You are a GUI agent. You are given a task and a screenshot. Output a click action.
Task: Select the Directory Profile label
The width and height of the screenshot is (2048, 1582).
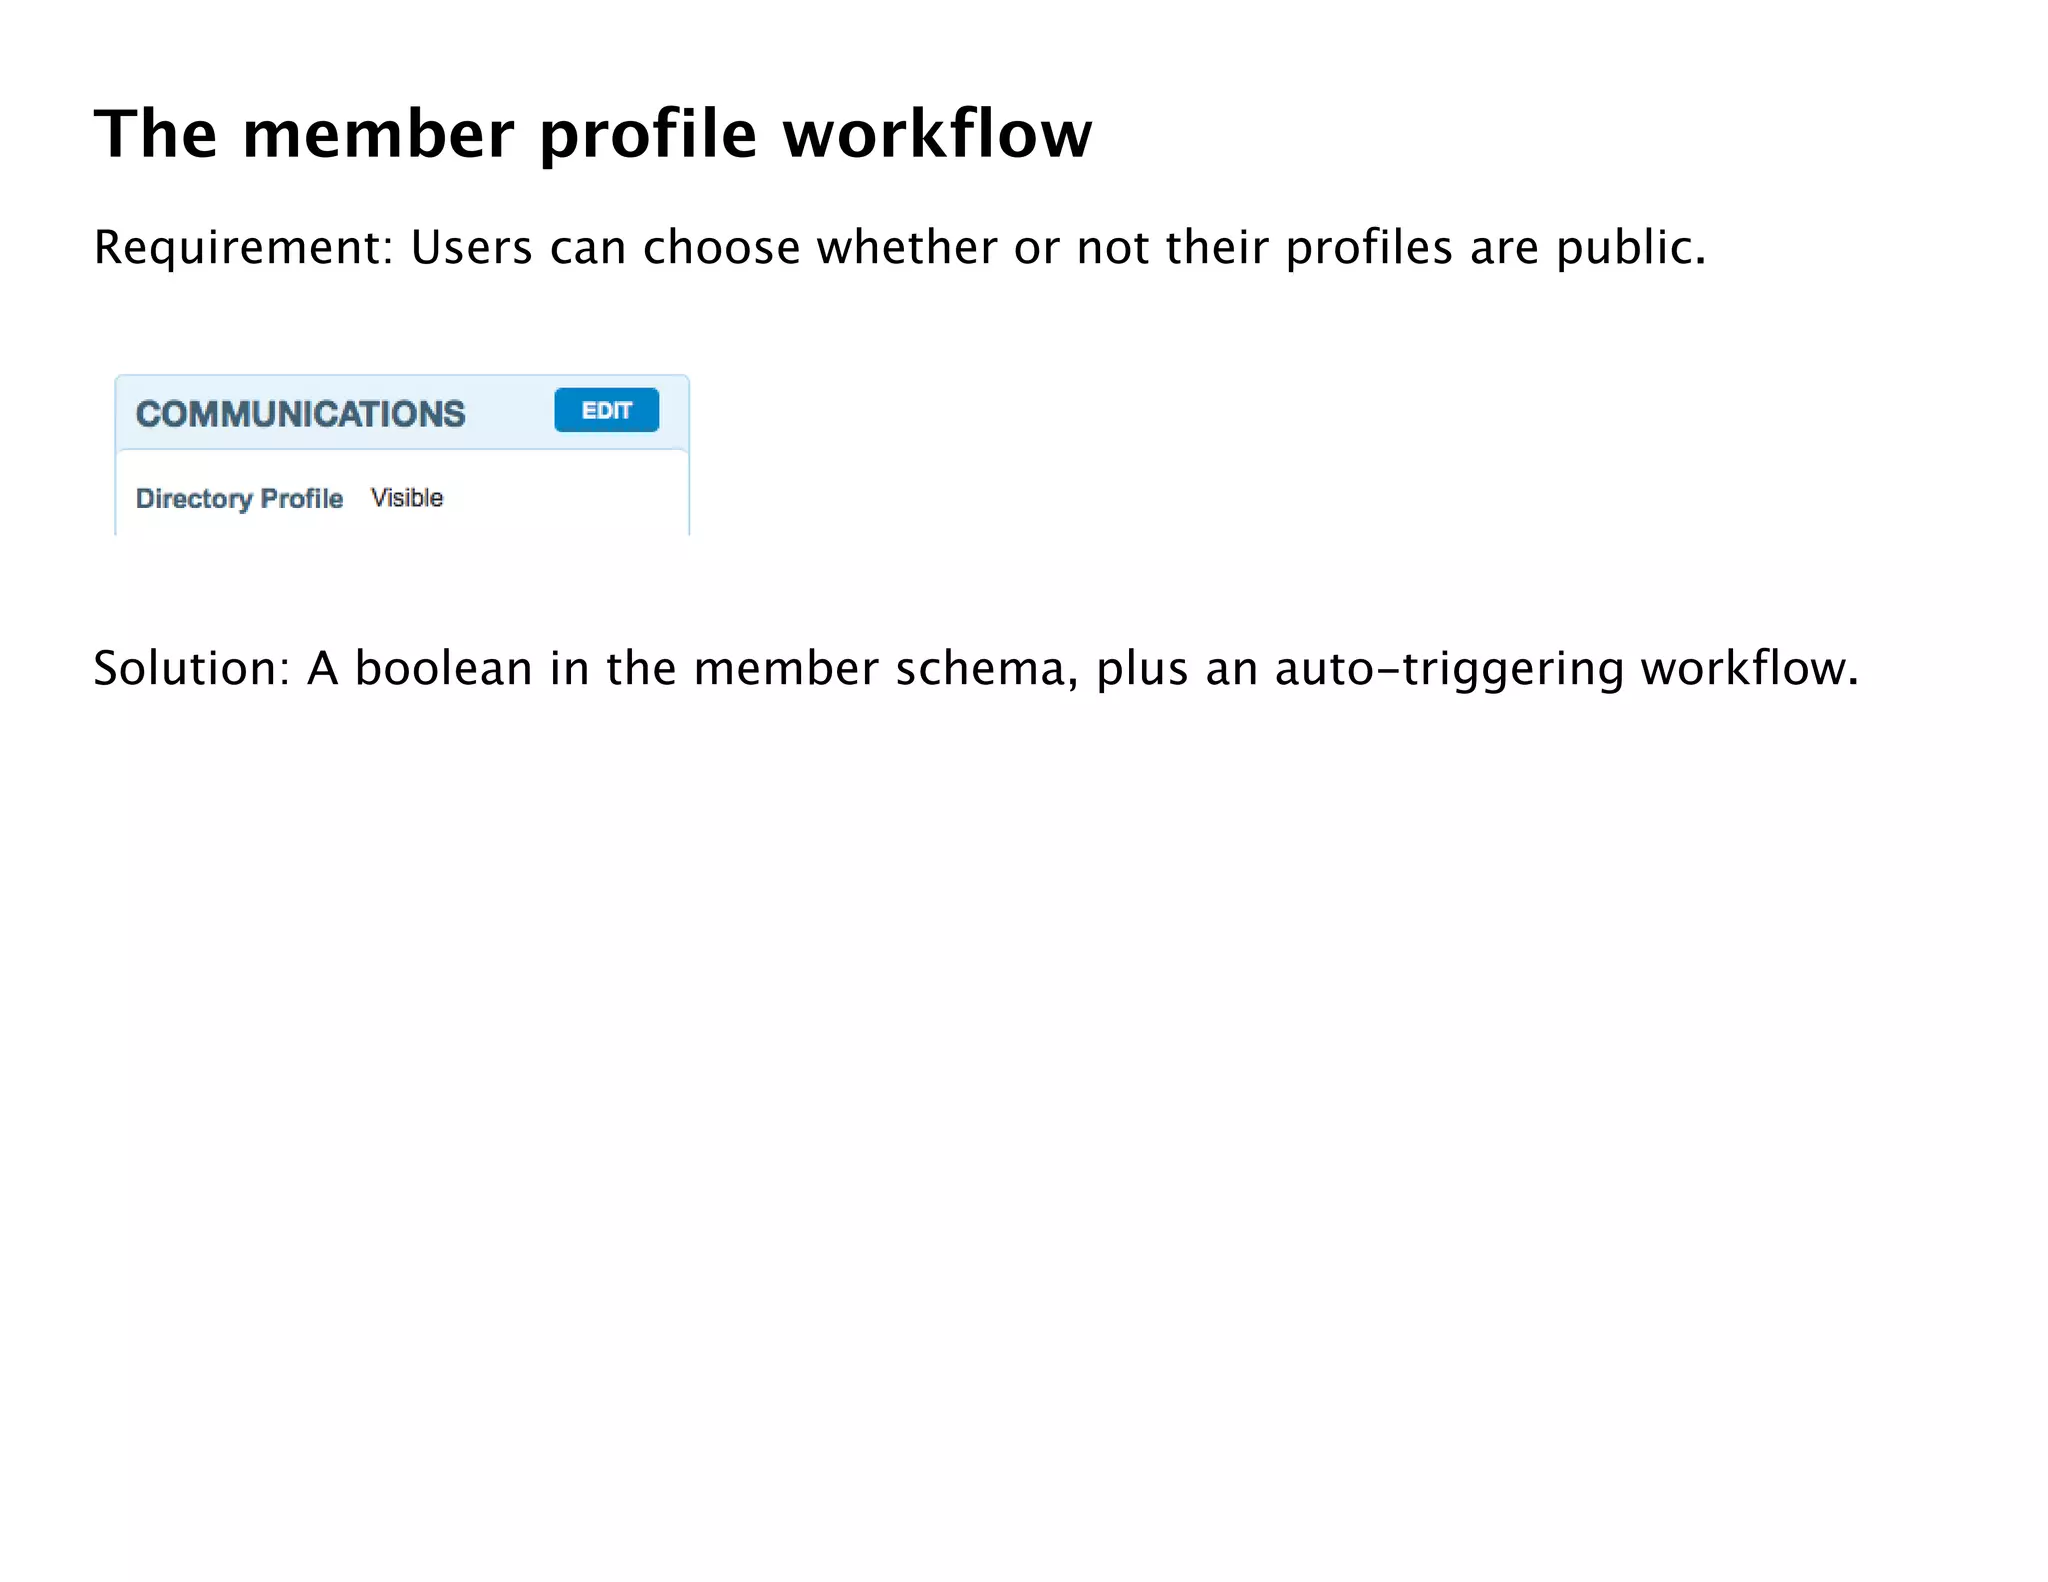239,498
